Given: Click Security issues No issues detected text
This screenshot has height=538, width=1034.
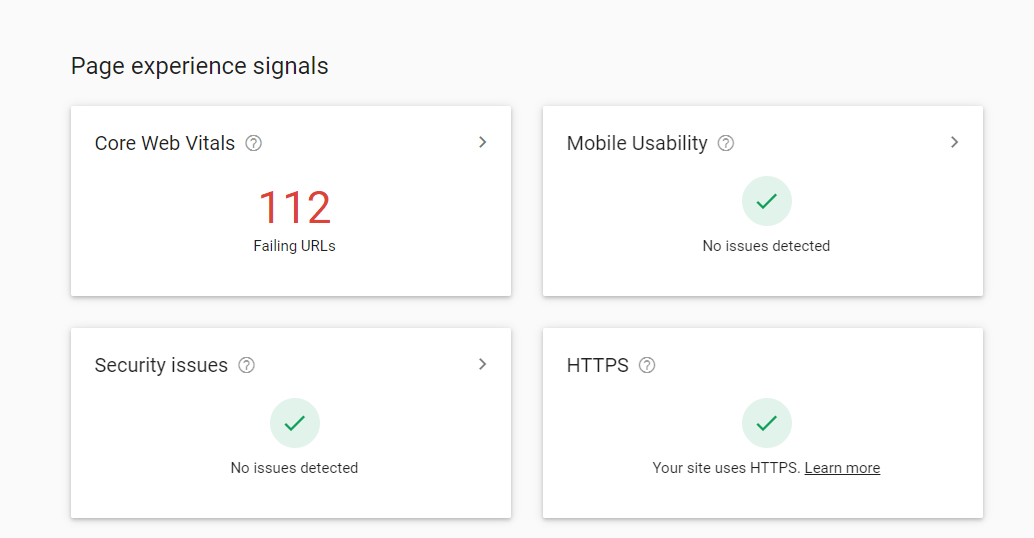Looking at the screenshot, I should pos(295,468).
